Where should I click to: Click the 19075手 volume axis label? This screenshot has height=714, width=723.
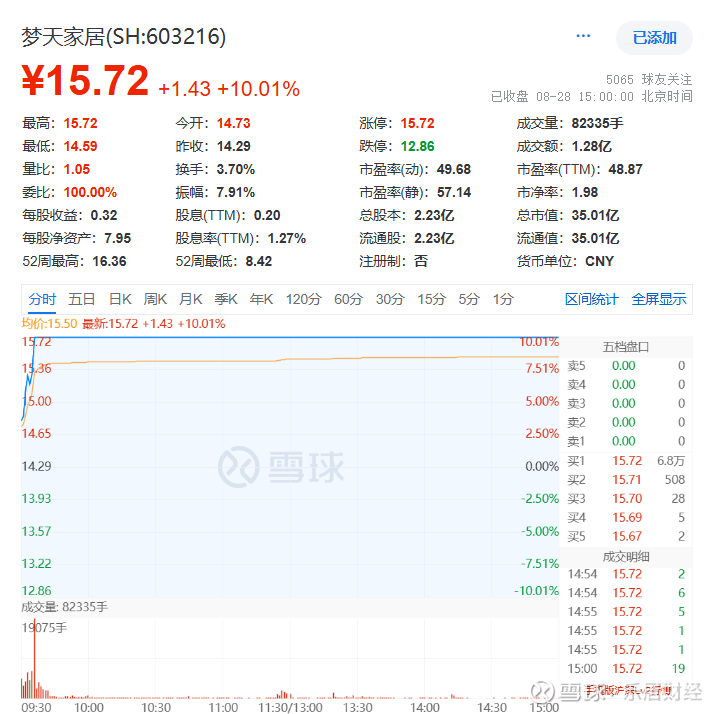tap(44, 628)
